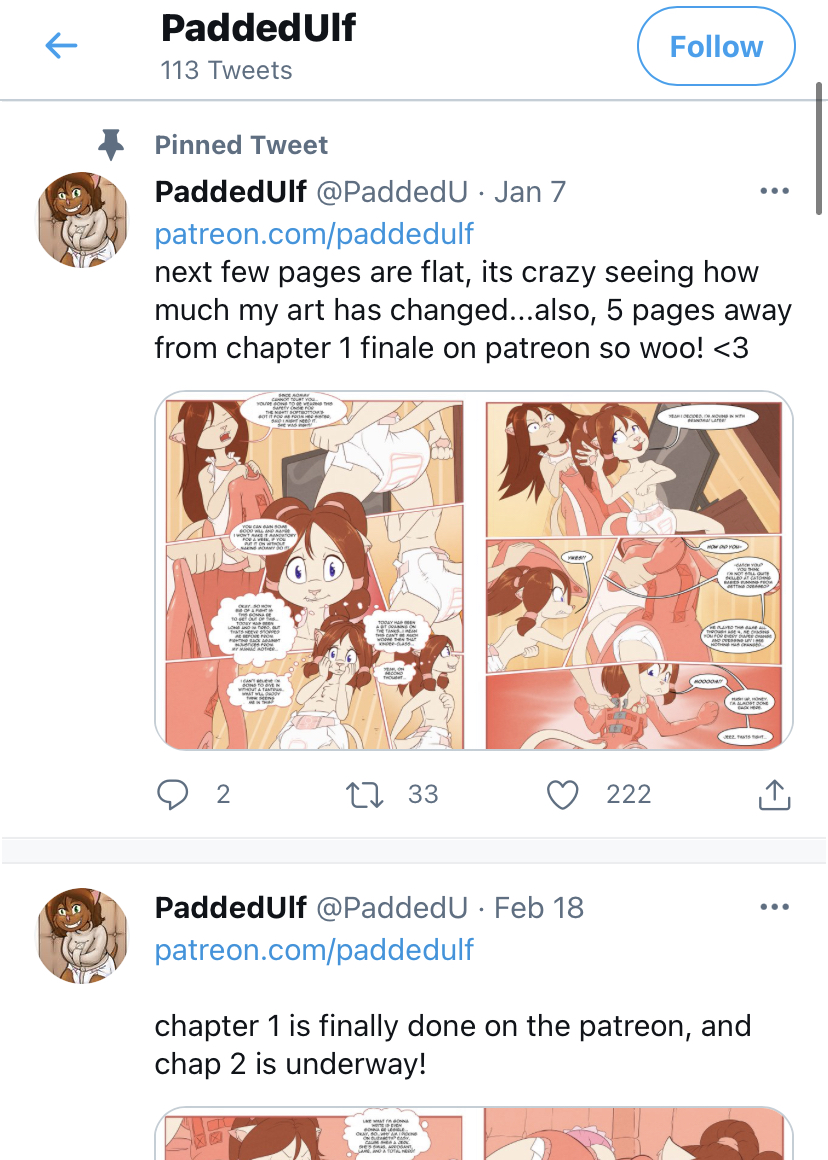Click the pin icon beside Pinned Tweet
Viewport: 828px width, 1160px height.
pos(111,145)
